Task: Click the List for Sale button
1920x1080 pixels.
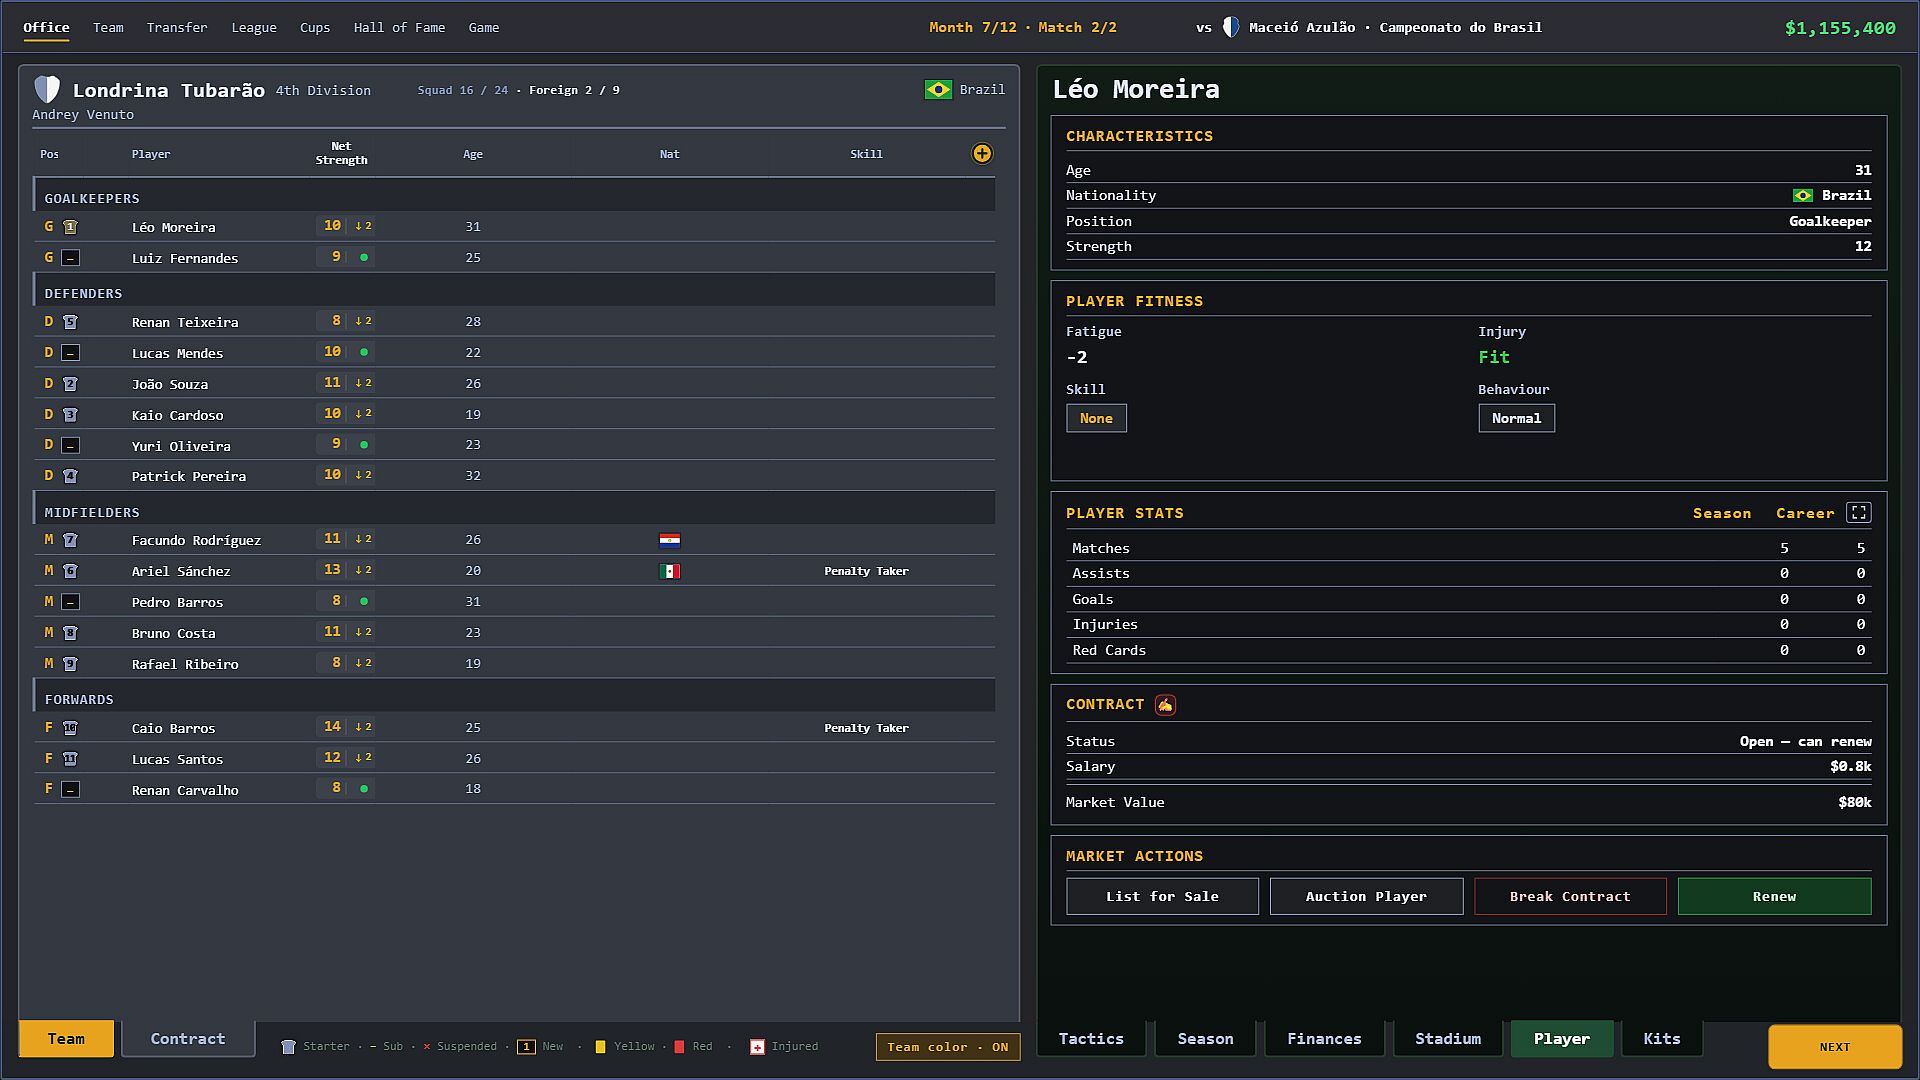Action: [1162, 897]
